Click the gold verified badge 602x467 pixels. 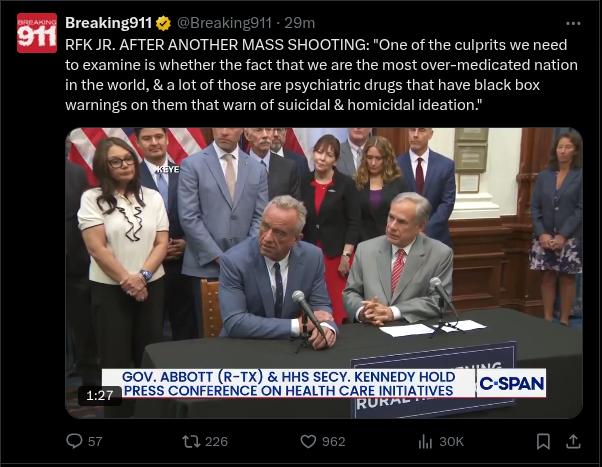coord(163,23)
